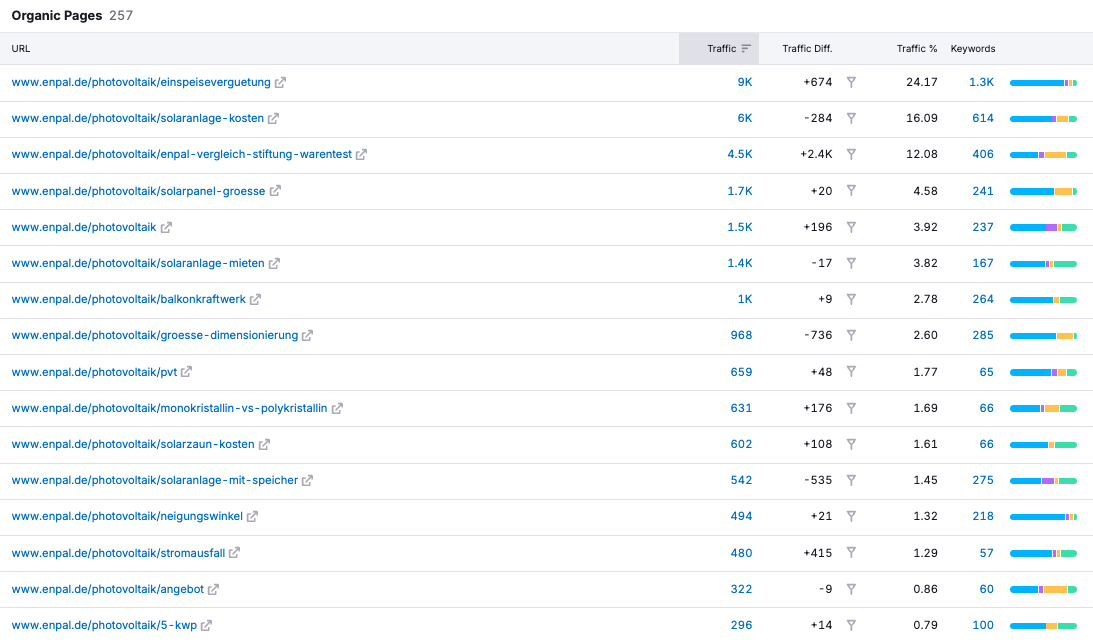Click the Traffic Diff. column header
Viewport: 1093px width, 643px height.
click(x=806, y=49)
